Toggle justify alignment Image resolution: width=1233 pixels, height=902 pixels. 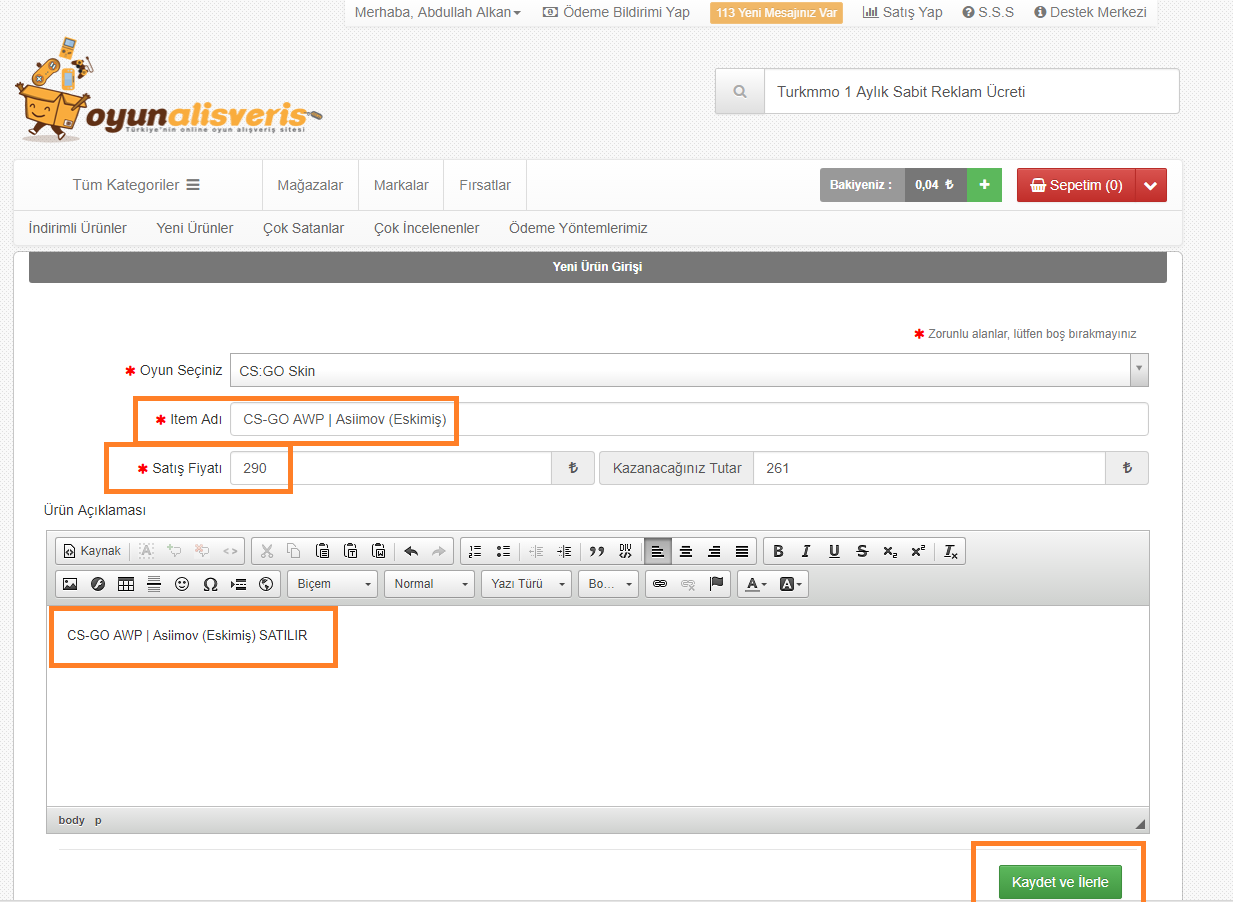tap(742, 551)
